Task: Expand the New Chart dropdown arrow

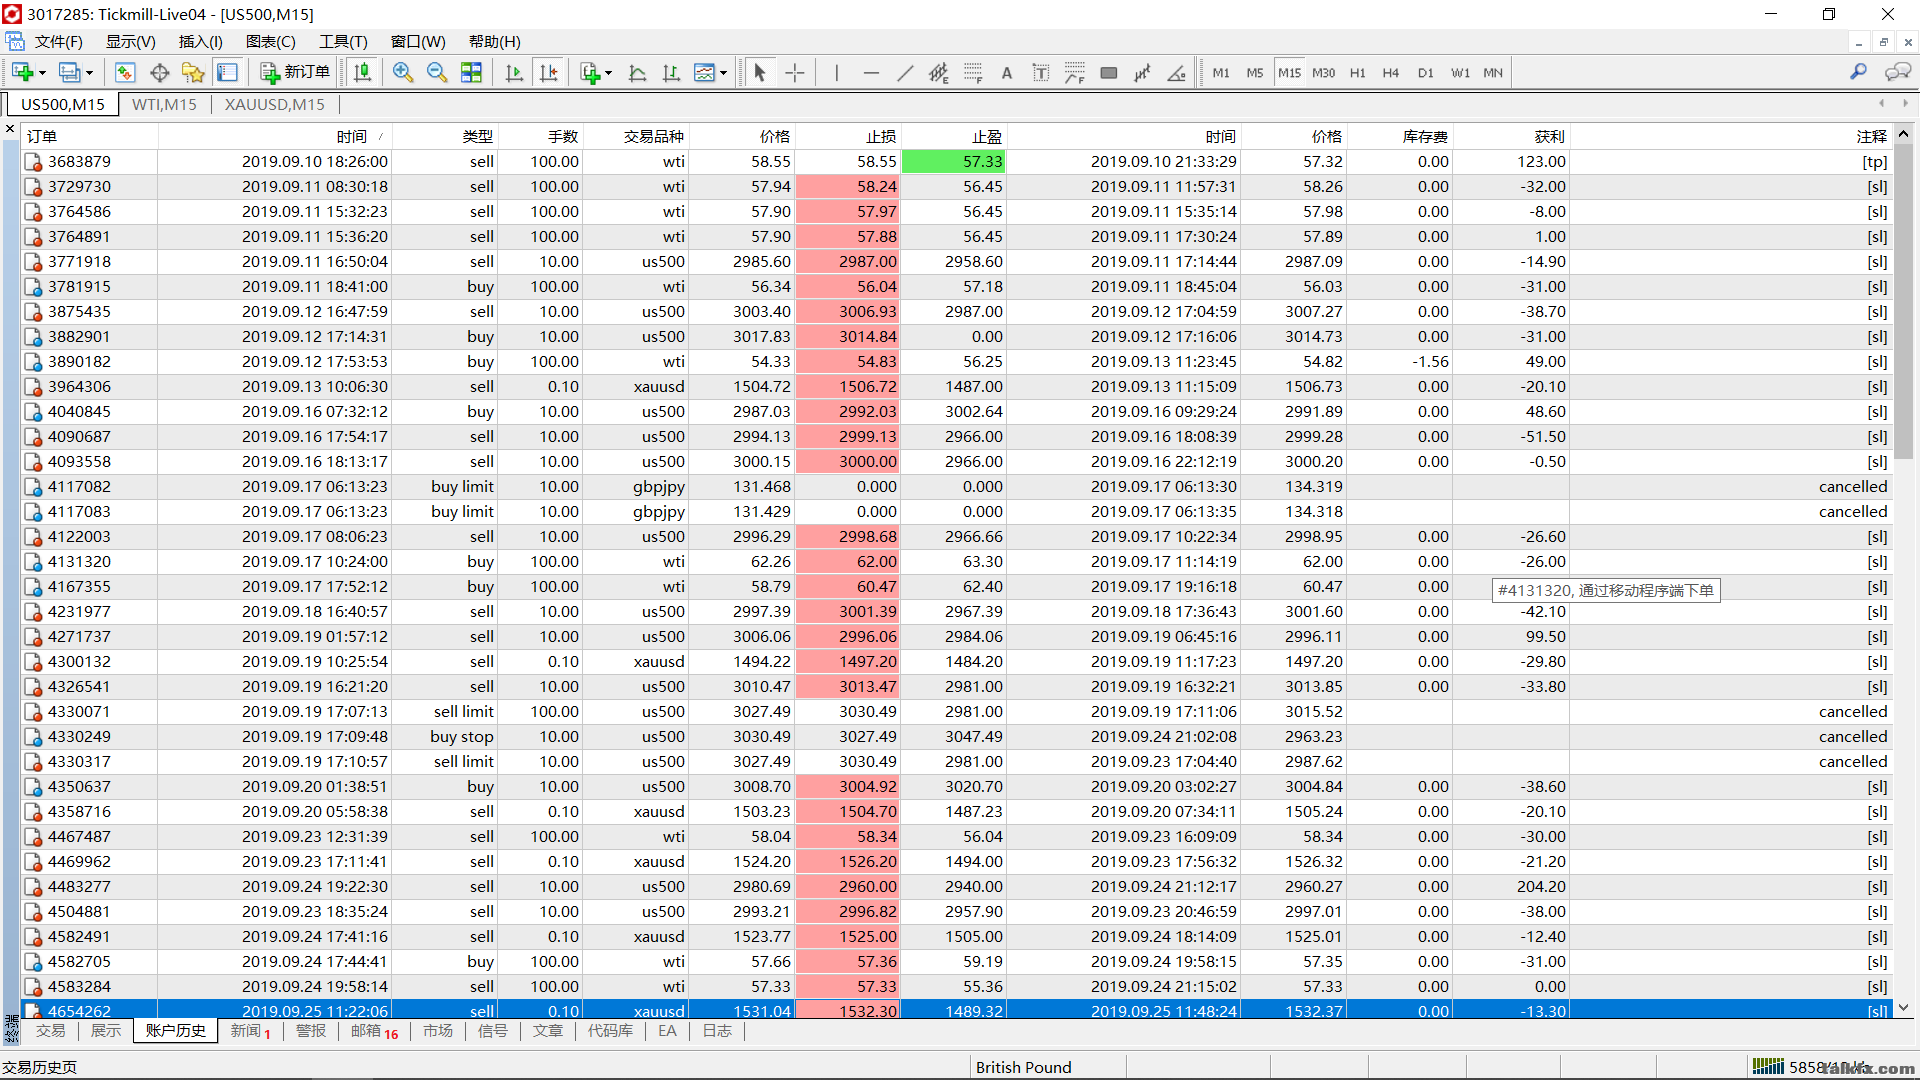Action: click(x=42, y=72)
